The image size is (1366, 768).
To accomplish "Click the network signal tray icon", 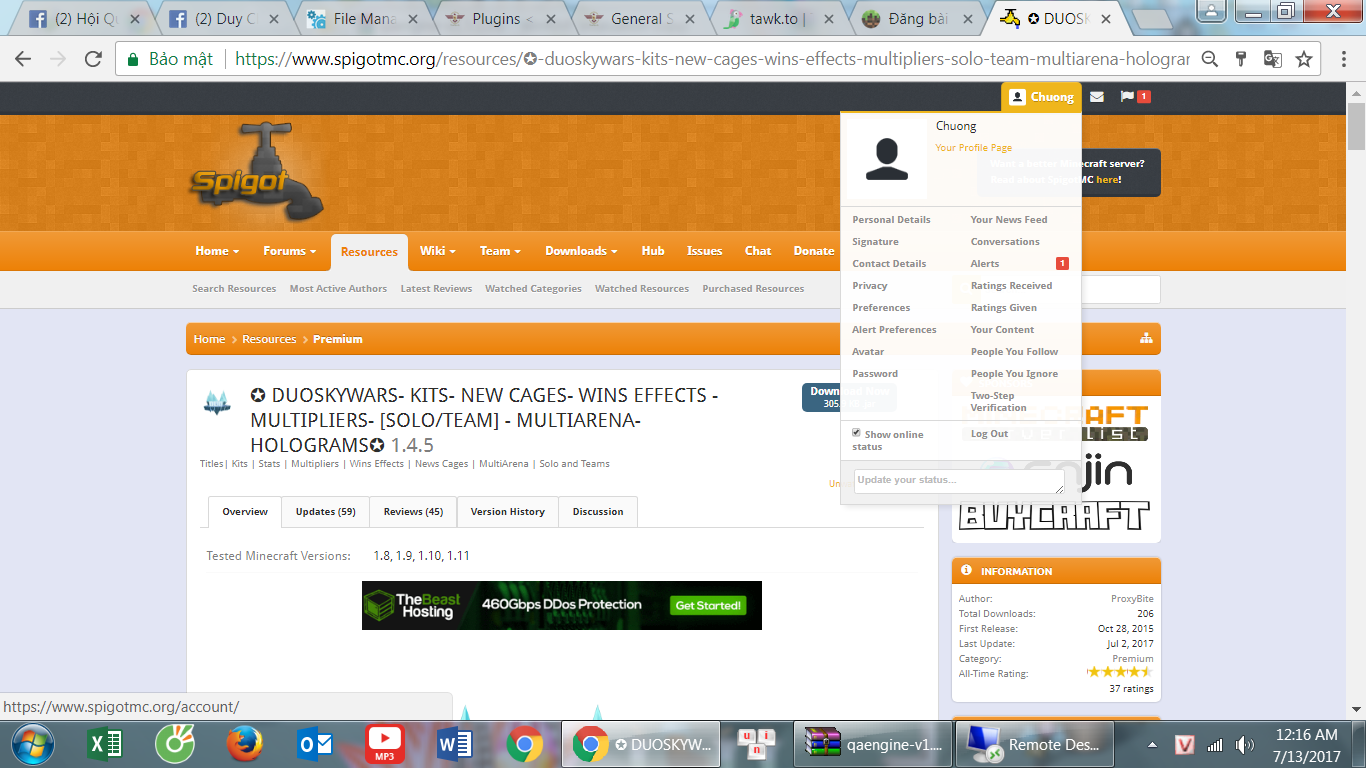I will click(1215, 745).
